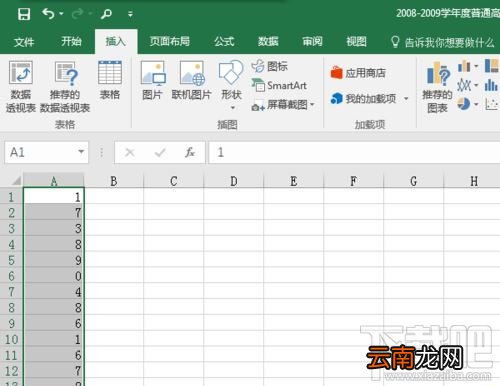Switch to the 开始 tab

(x=71, y=41)
